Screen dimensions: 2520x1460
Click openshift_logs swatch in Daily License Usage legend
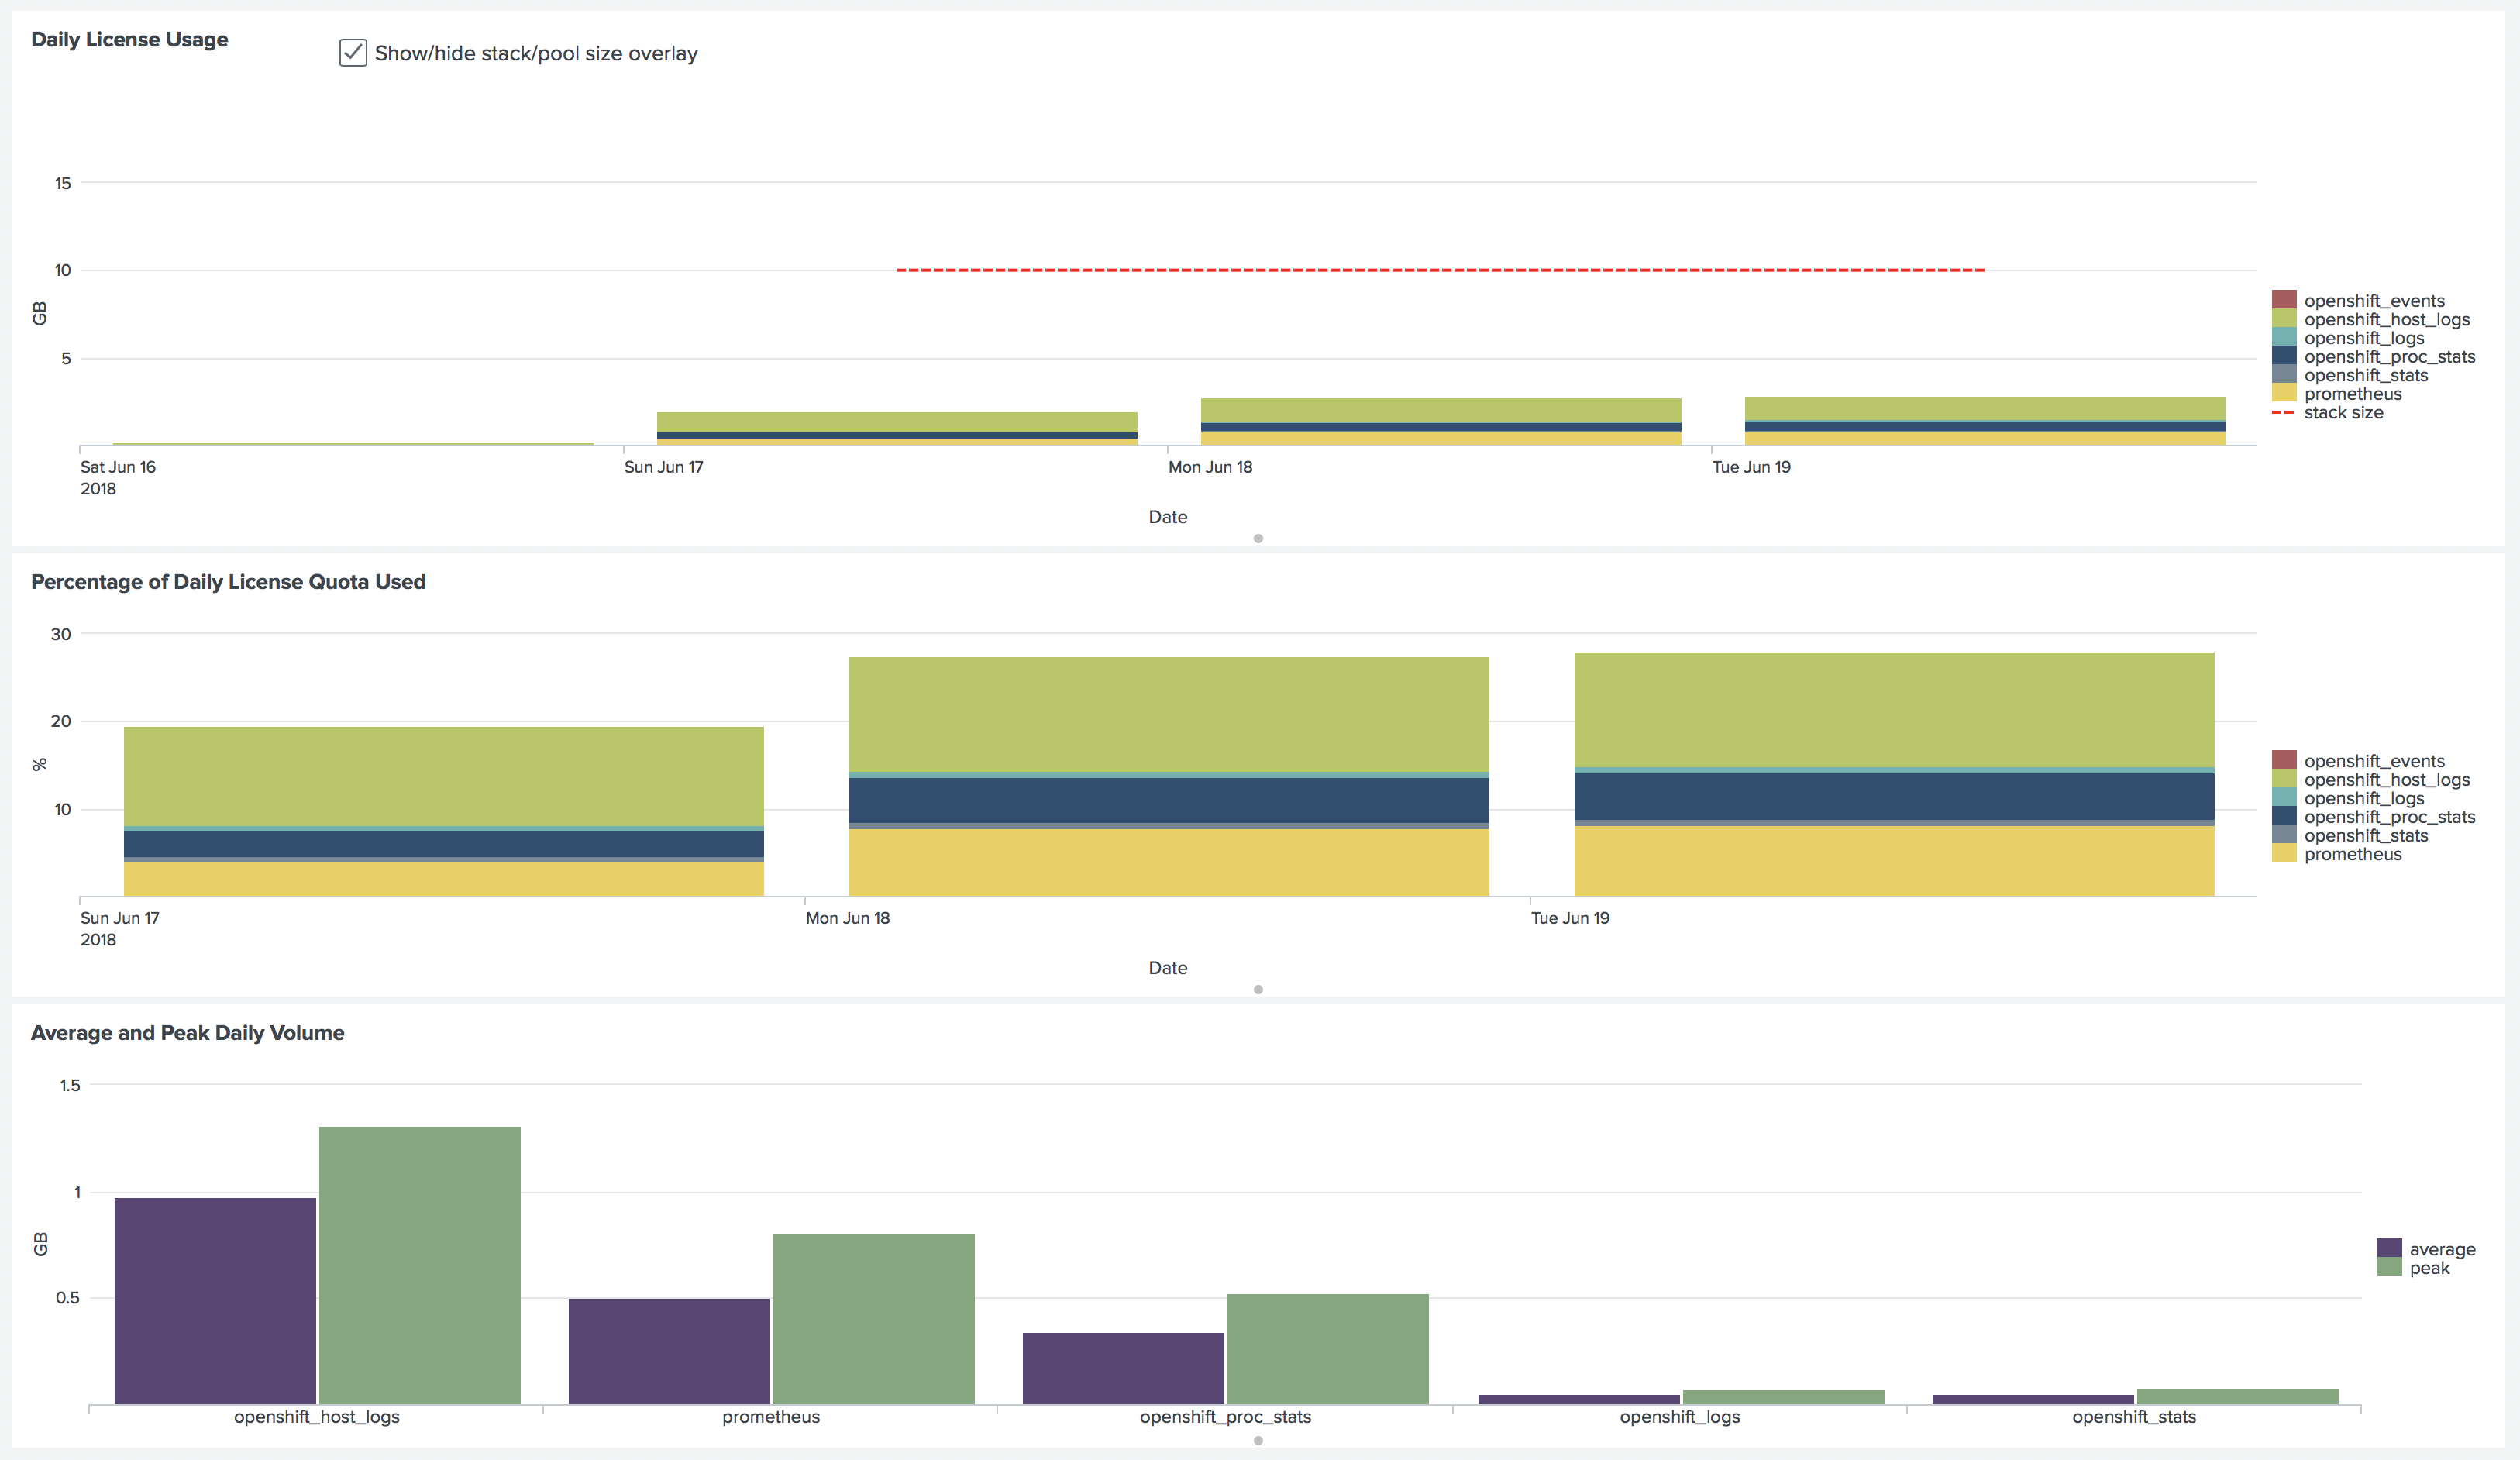[x=2284, y=337]
